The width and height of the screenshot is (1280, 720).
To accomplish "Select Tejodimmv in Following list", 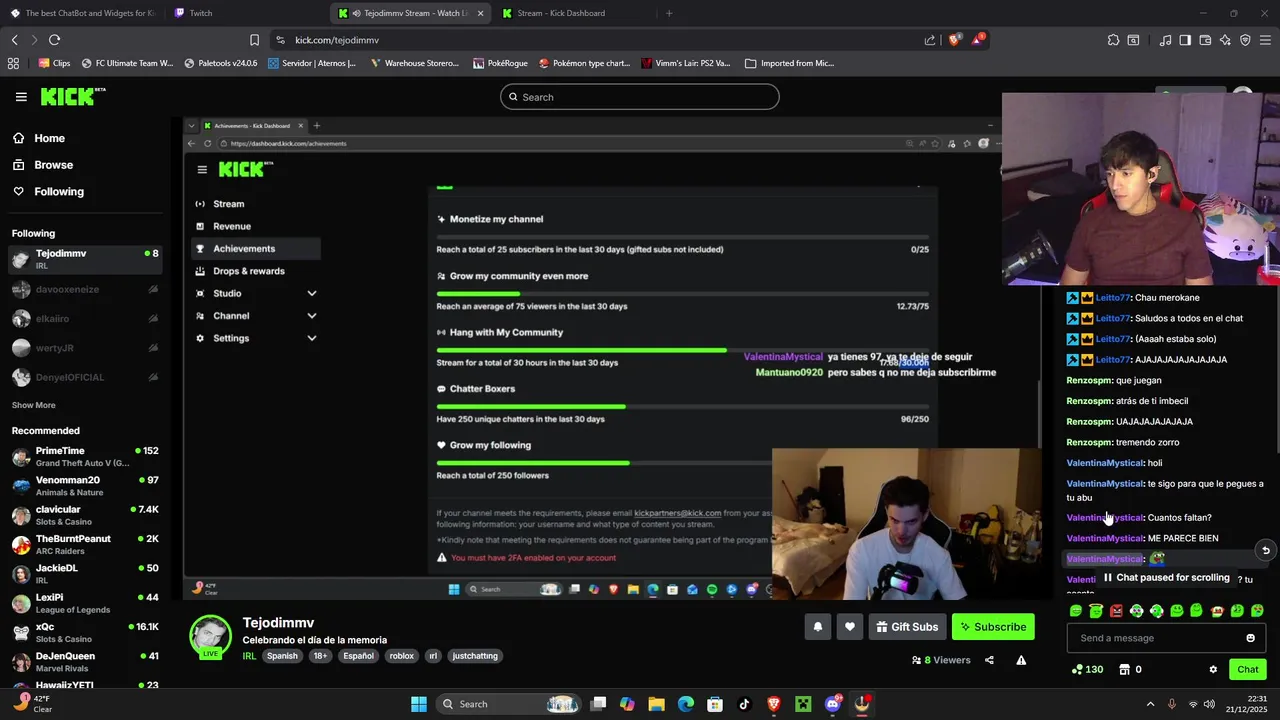I will tap(84, 259).
